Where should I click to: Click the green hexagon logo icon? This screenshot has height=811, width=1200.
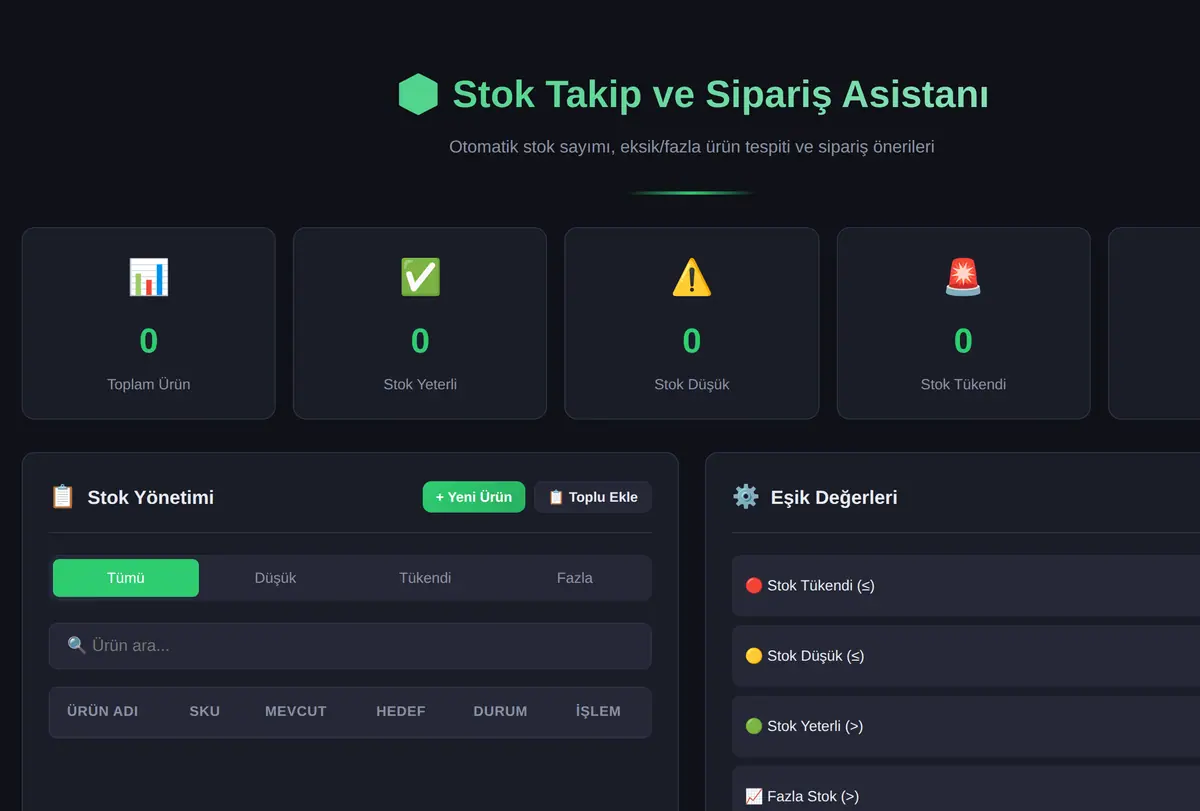[x=418, y=95]
